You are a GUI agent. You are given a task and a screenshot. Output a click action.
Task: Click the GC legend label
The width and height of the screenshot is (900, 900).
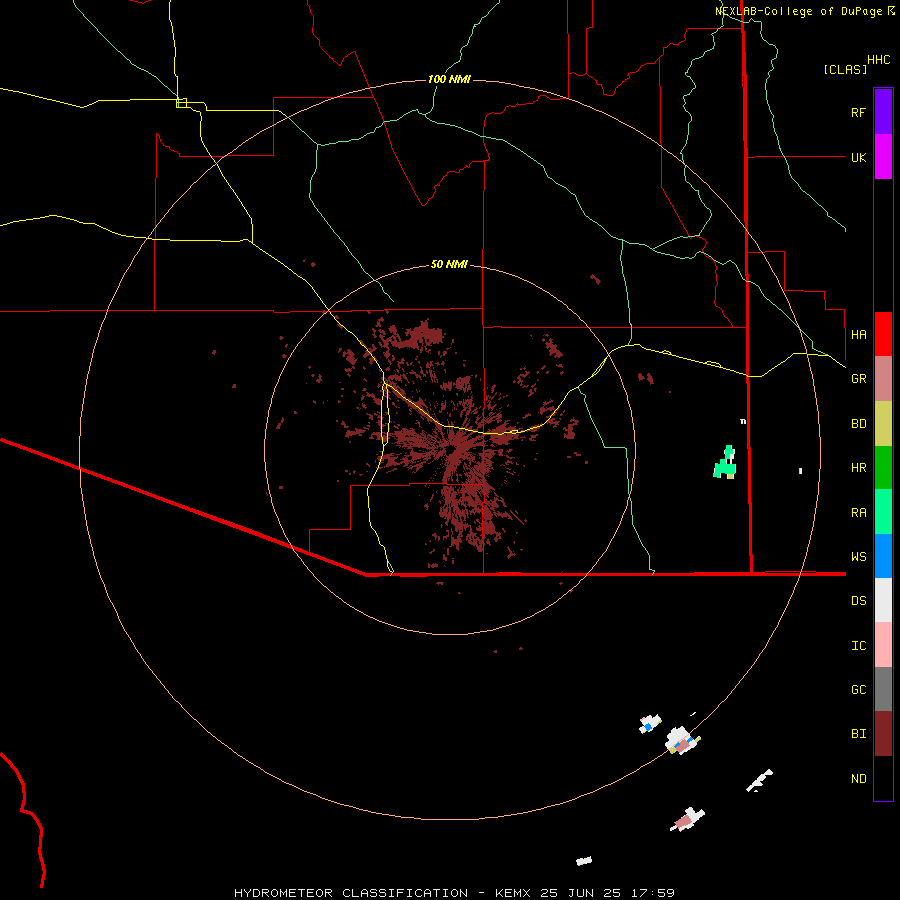pos(858,689)
